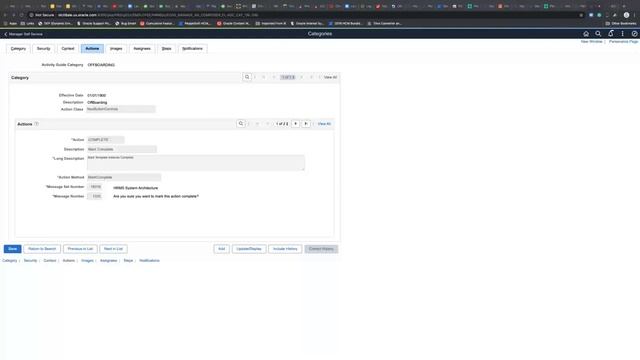The width and height of the screenshot is (640, 360).
Task: Click the Action Method field
Action: pyautogui.click(x=124, y=178)
